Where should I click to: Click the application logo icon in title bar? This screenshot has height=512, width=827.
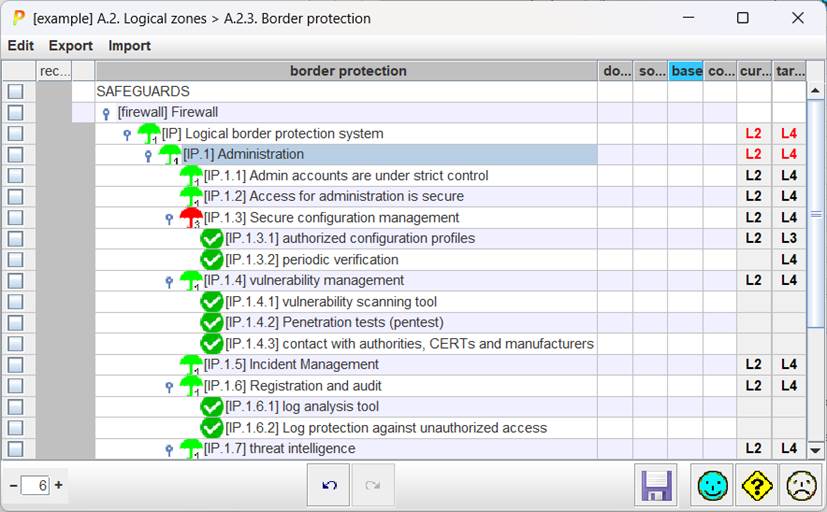point(18,18)
